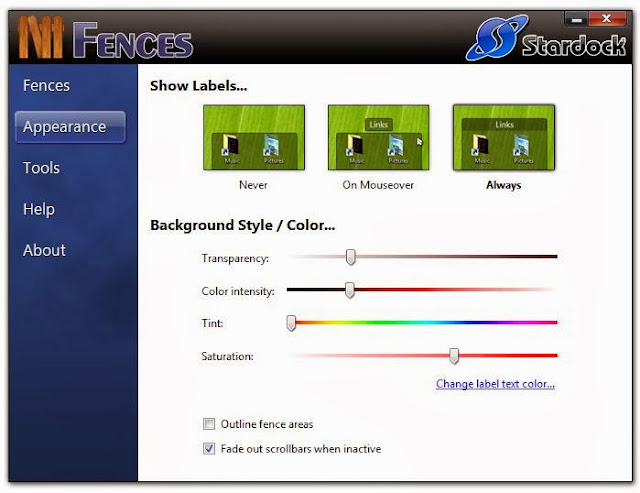Viewport: 640px width, 493px height.
Task: Uncheck Fade out scrollbars when inactive
Action: [x=209, y=449]
